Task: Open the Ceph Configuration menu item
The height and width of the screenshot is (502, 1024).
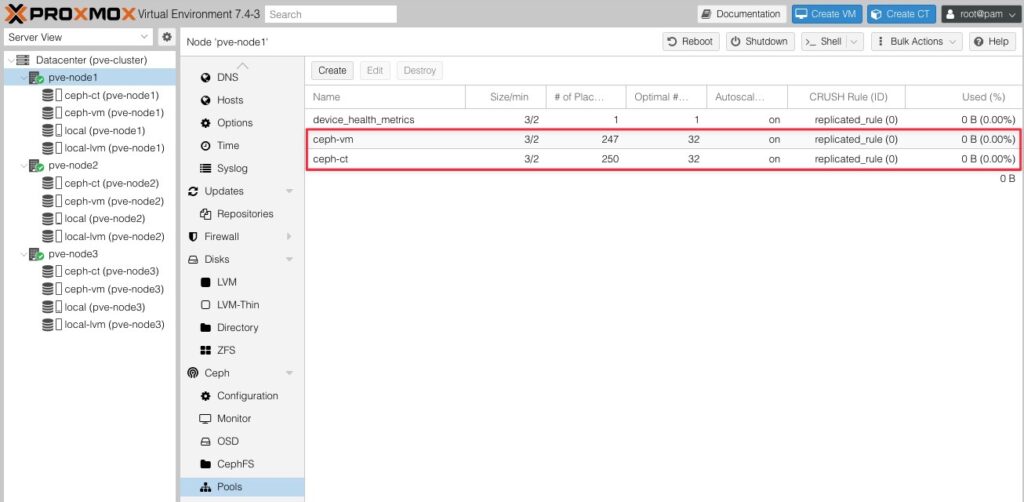Action: [x=242, y=396]
